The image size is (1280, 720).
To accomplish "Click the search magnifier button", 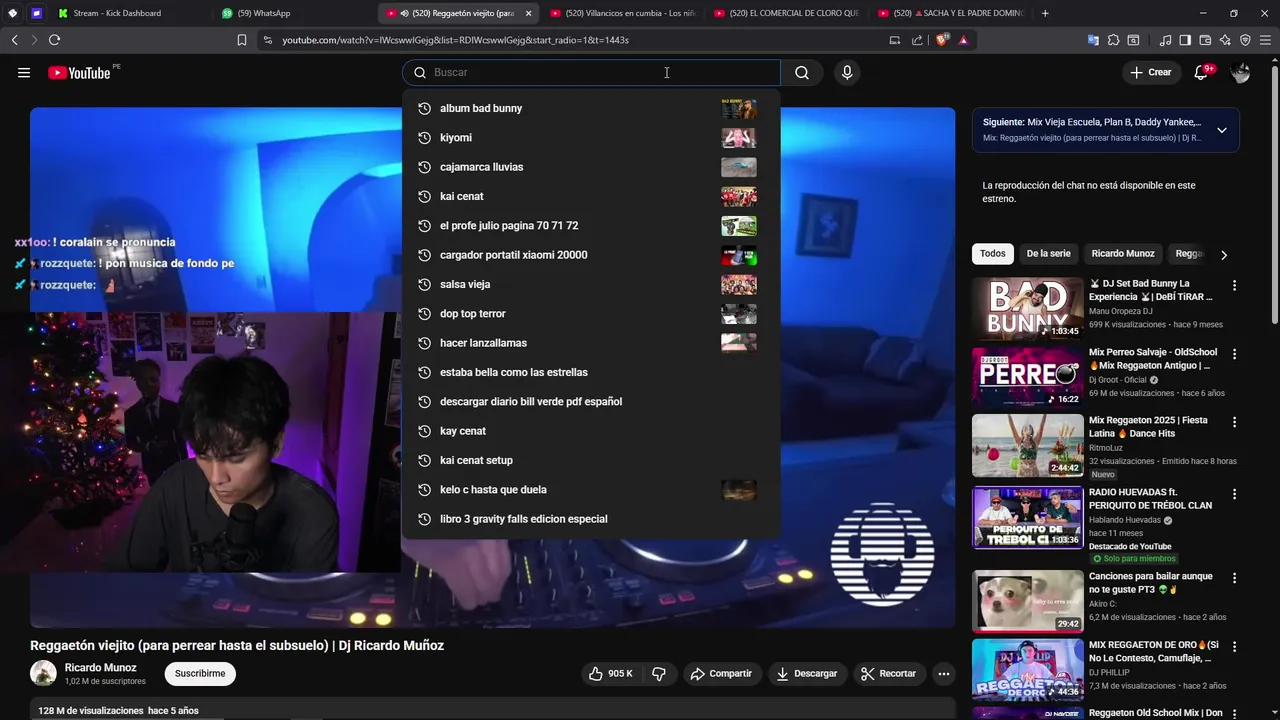I will point(802,72).
